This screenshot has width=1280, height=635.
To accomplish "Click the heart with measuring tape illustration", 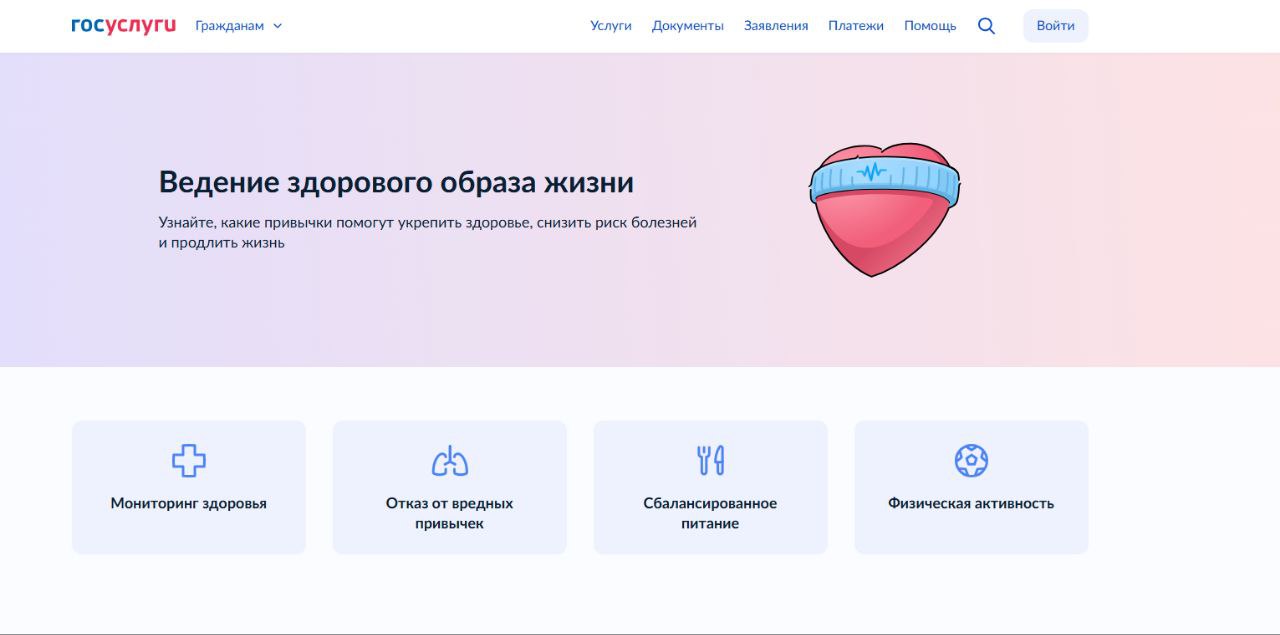I will 883,208.
